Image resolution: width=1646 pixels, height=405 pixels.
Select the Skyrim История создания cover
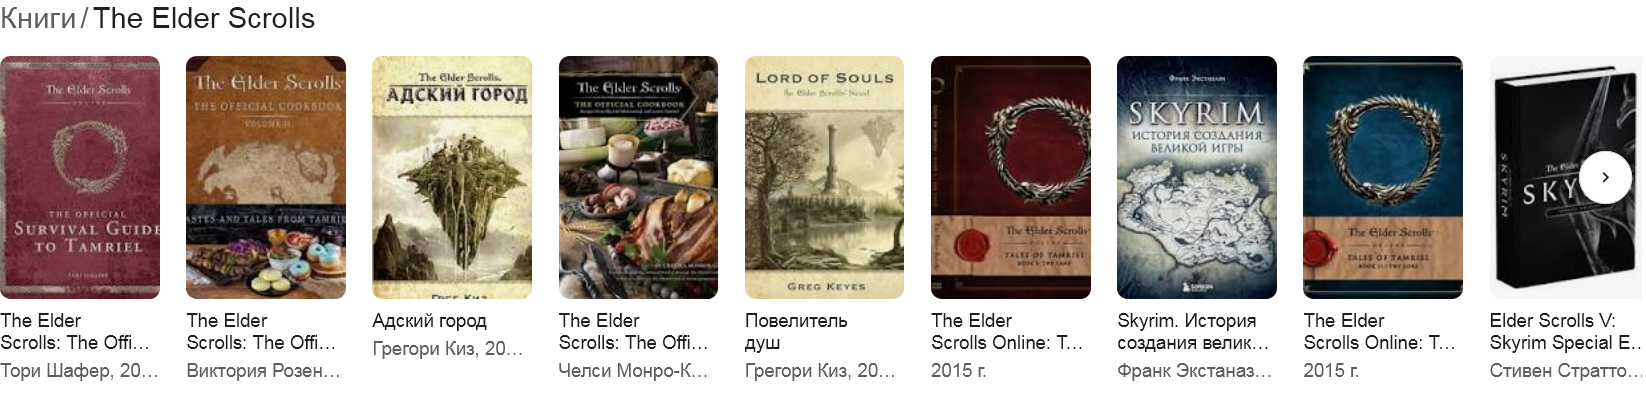(1197, 177)
